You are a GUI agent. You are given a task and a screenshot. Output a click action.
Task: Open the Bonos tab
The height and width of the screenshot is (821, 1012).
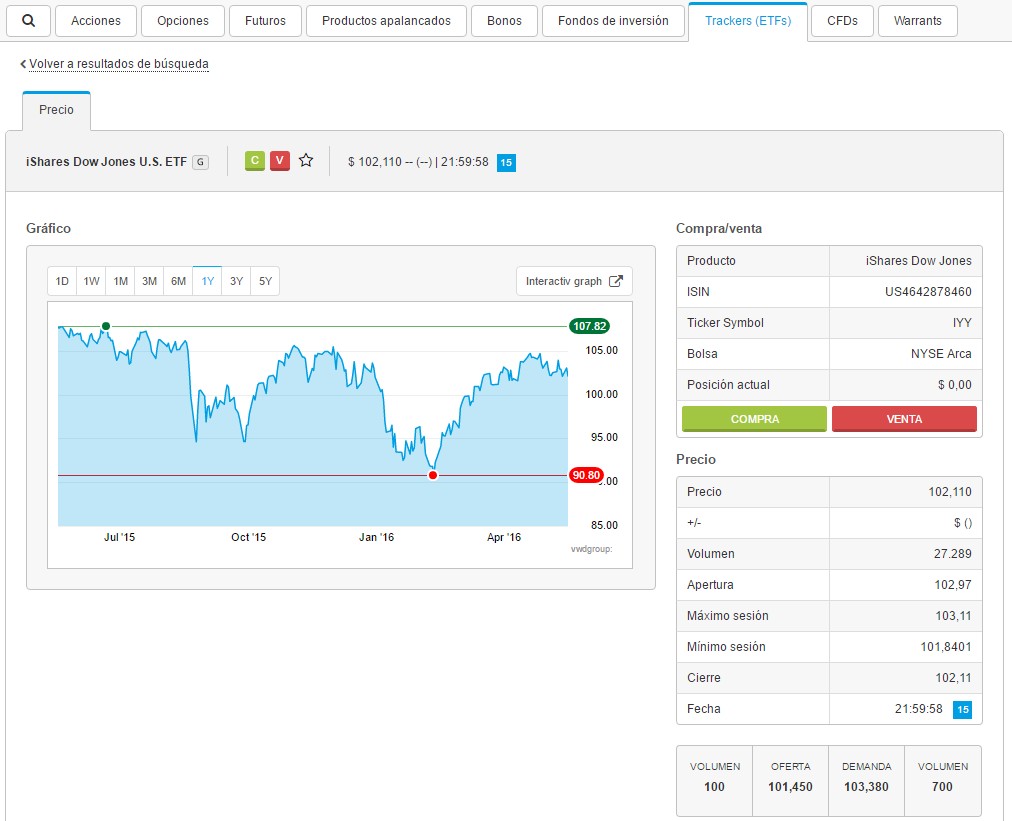504,21
